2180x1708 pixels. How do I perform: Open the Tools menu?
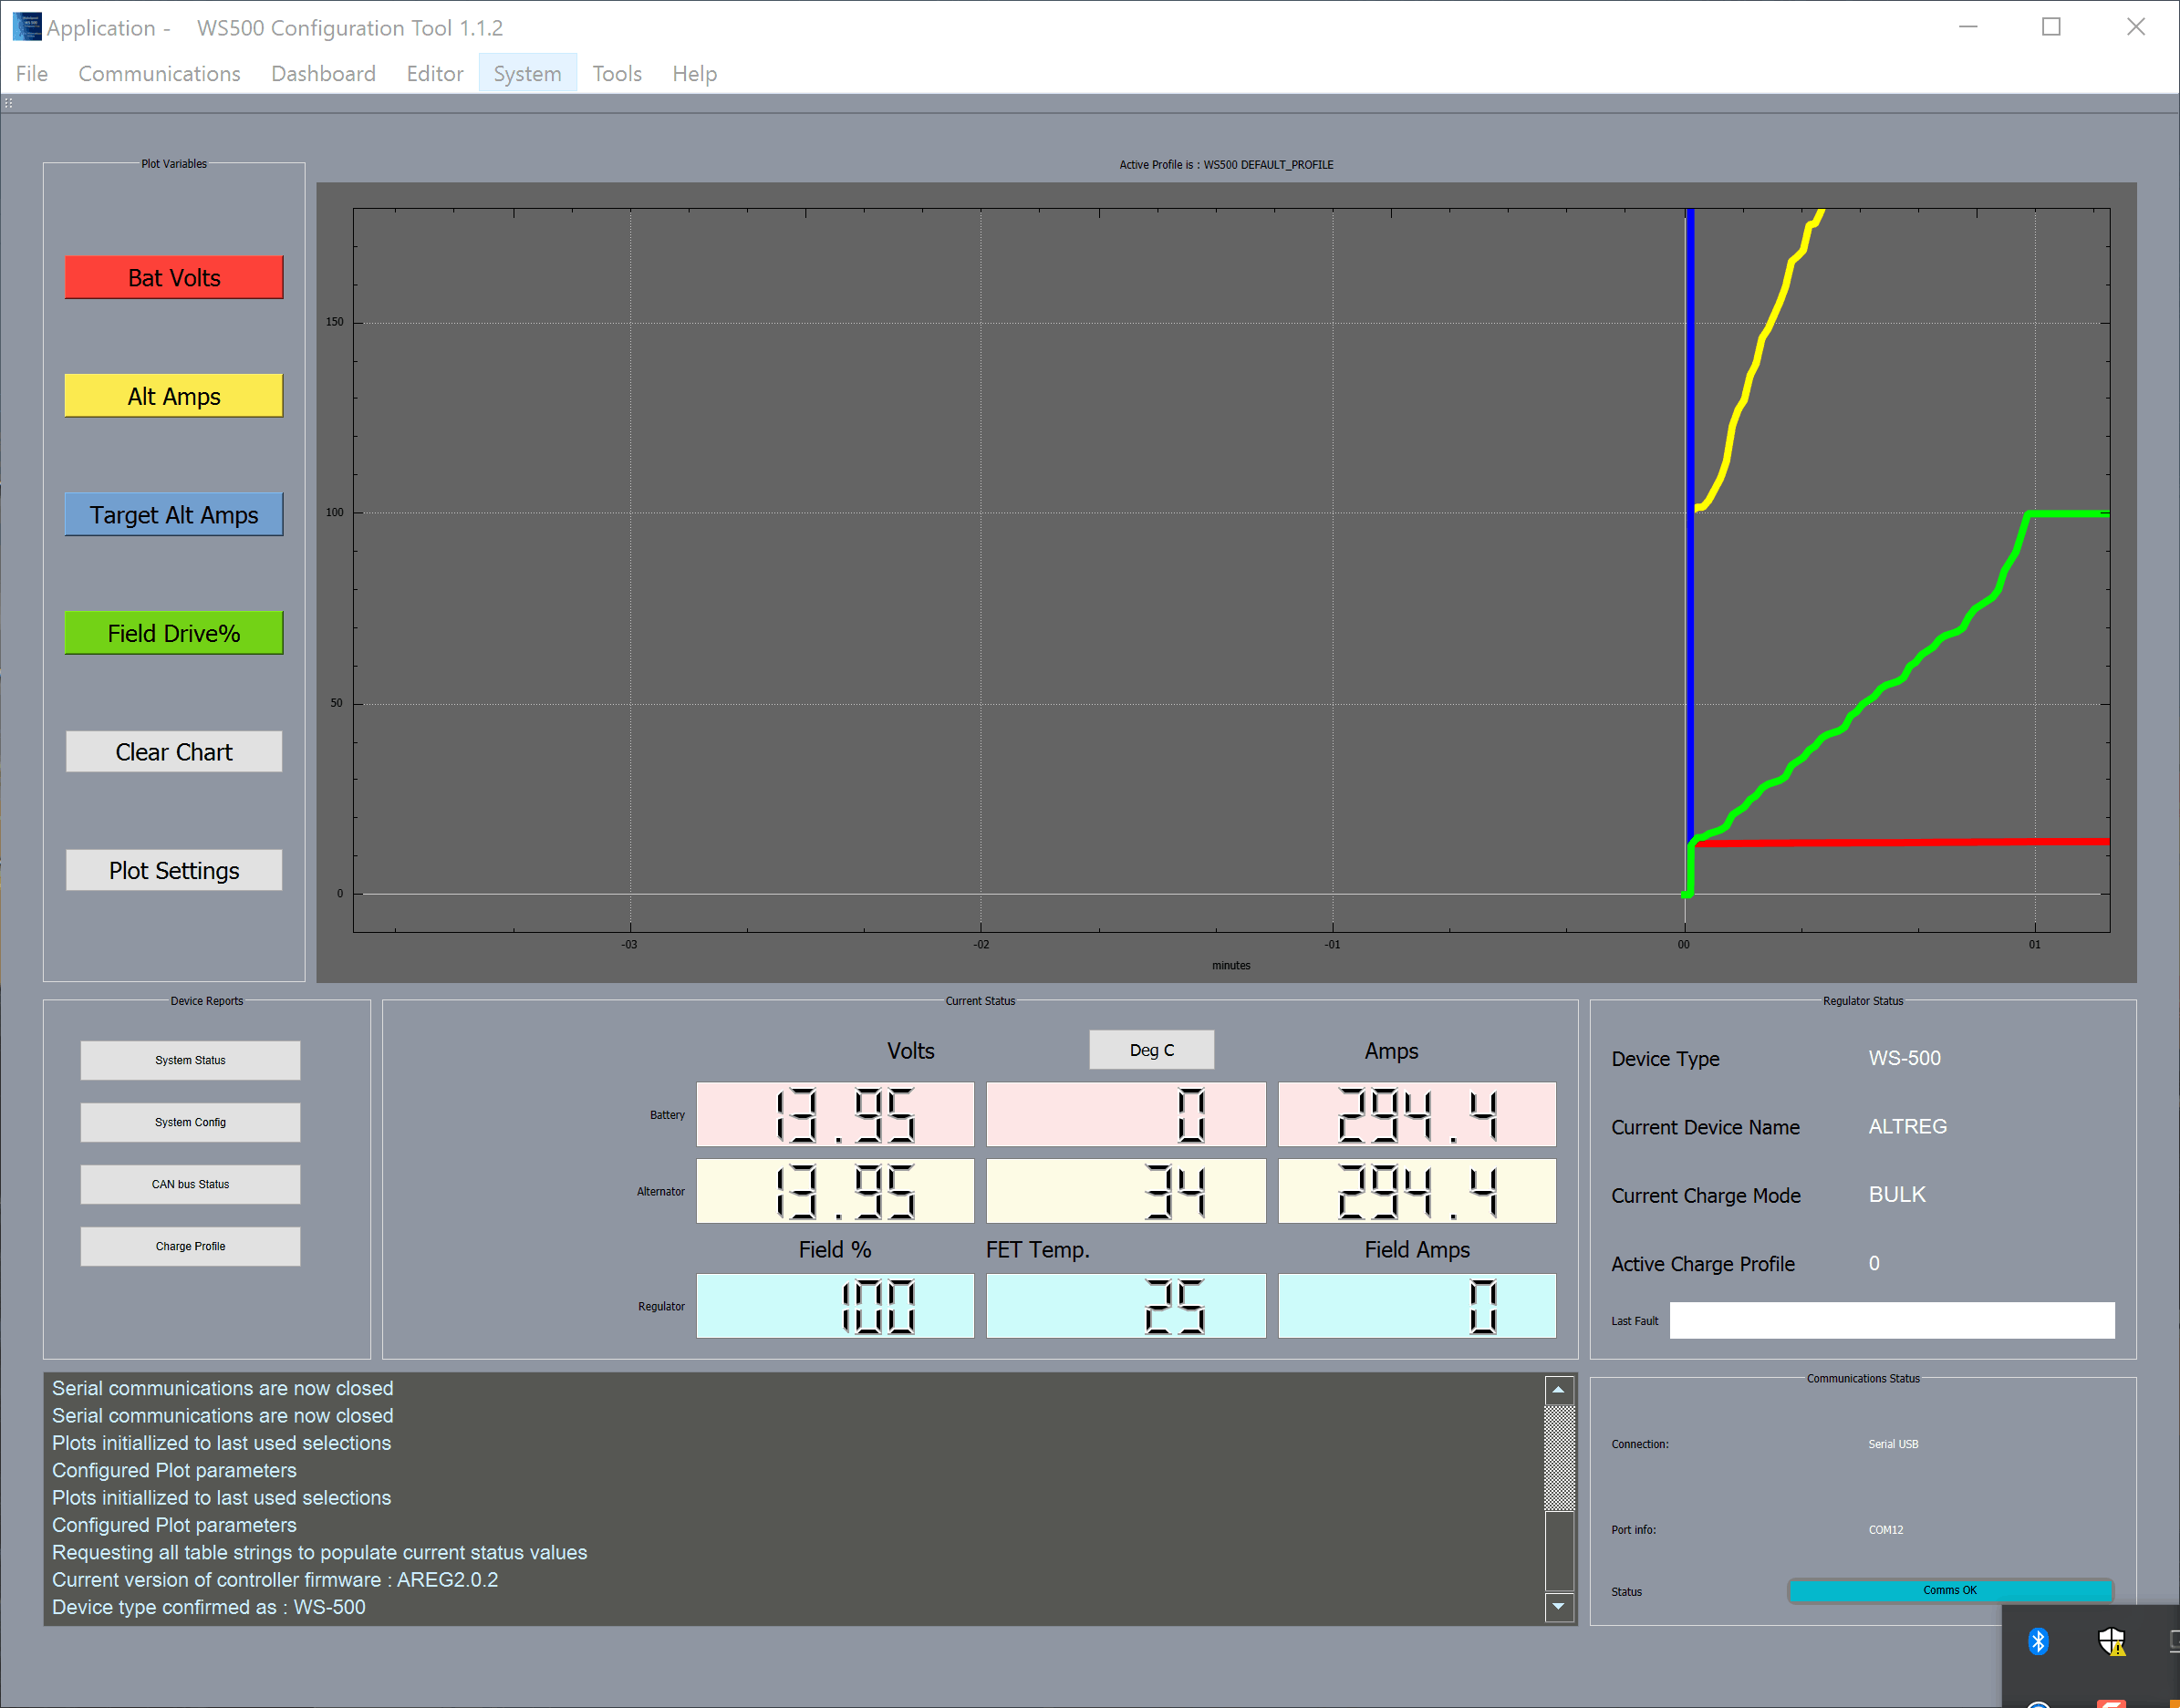pyautogui.click(x=616, y=74)
